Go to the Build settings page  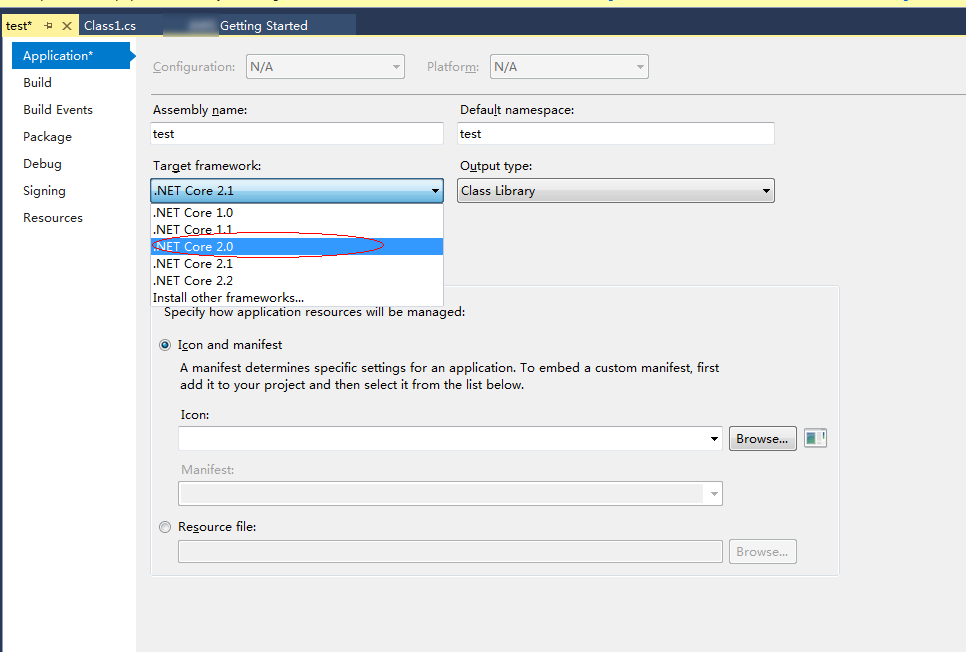tap(38, 83)
